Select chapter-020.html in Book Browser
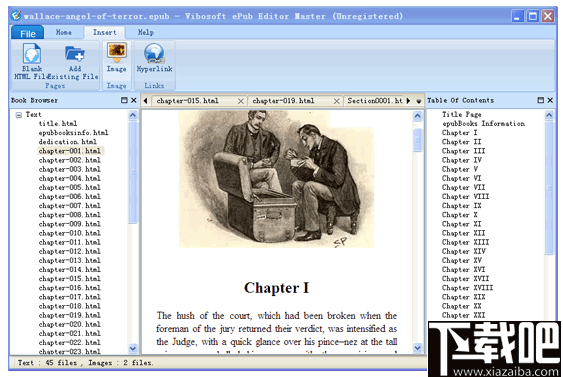 [70, 324]
